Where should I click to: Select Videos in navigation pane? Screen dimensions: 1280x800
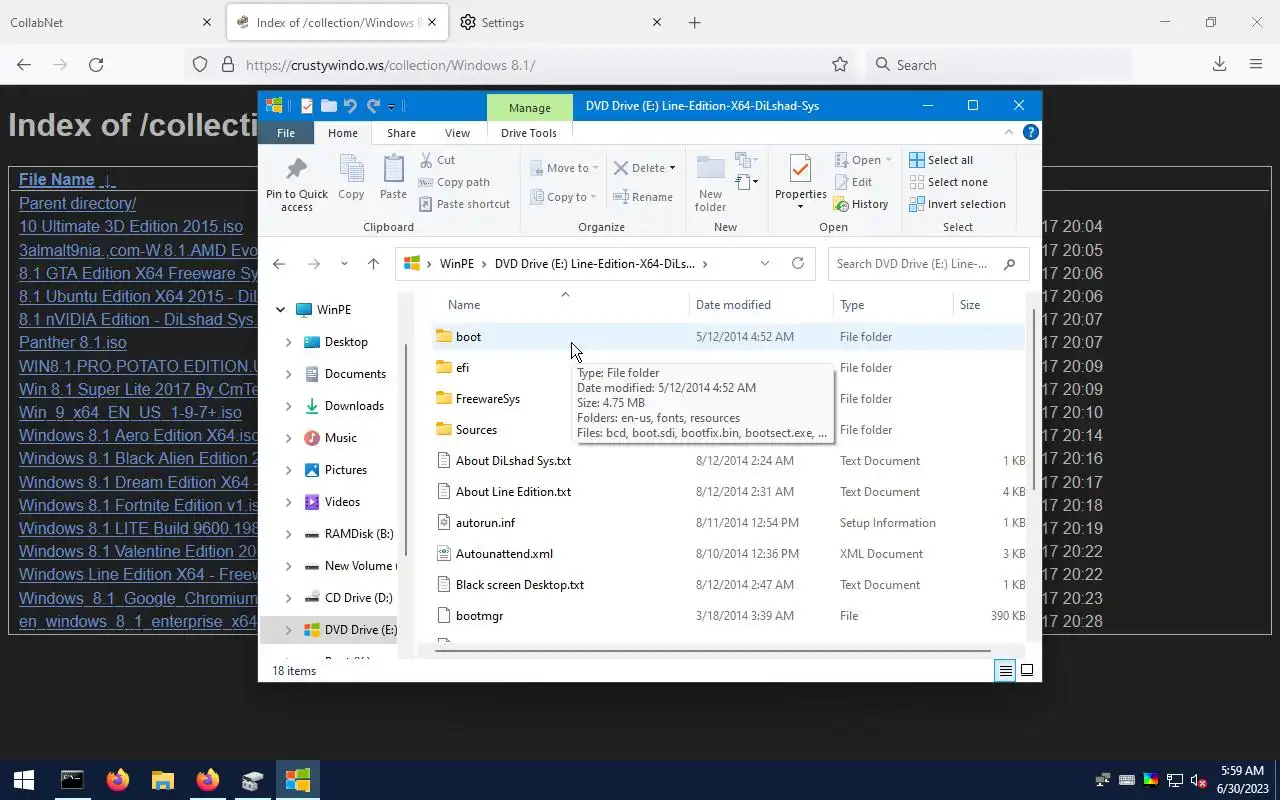(342, 502)
